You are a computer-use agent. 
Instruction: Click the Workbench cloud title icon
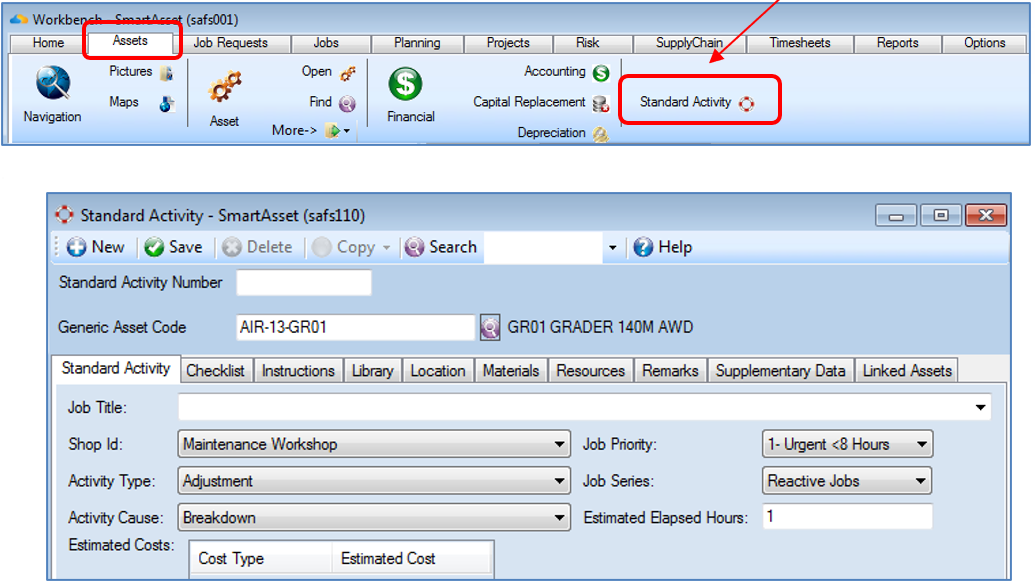(19, 19)
